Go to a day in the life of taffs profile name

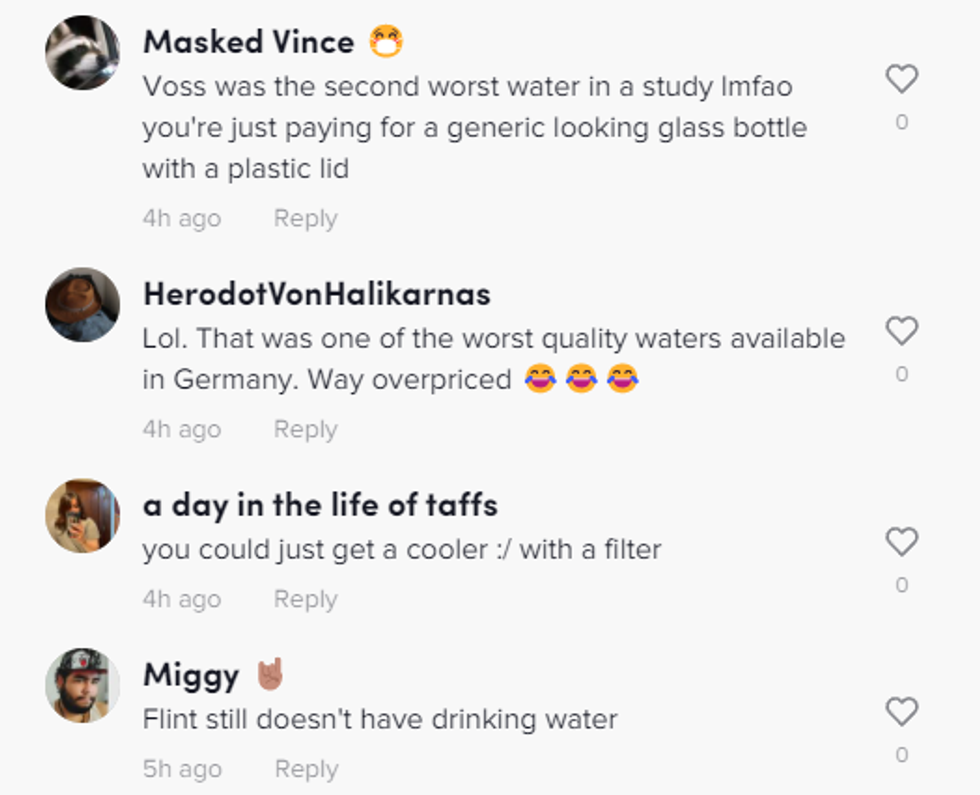click(x=320, y=505)
